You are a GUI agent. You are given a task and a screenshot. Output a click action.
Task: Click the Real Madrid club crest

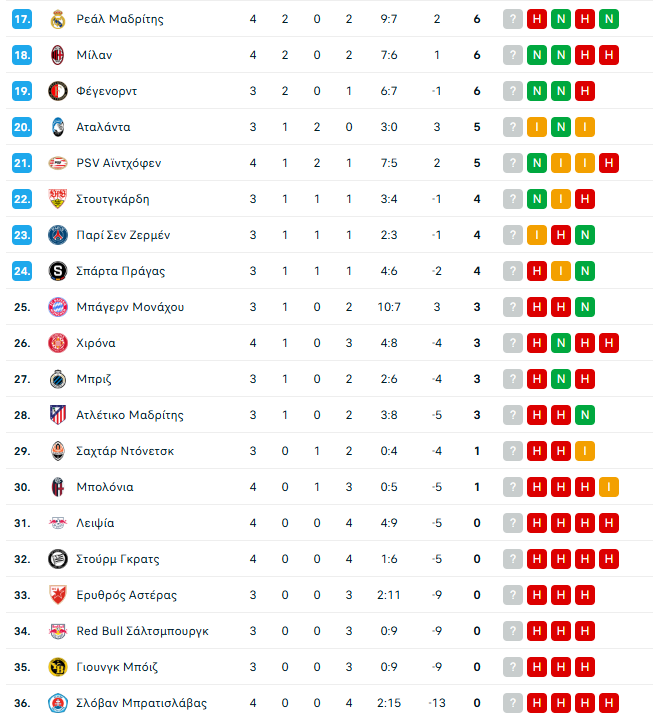pos(57,19)
